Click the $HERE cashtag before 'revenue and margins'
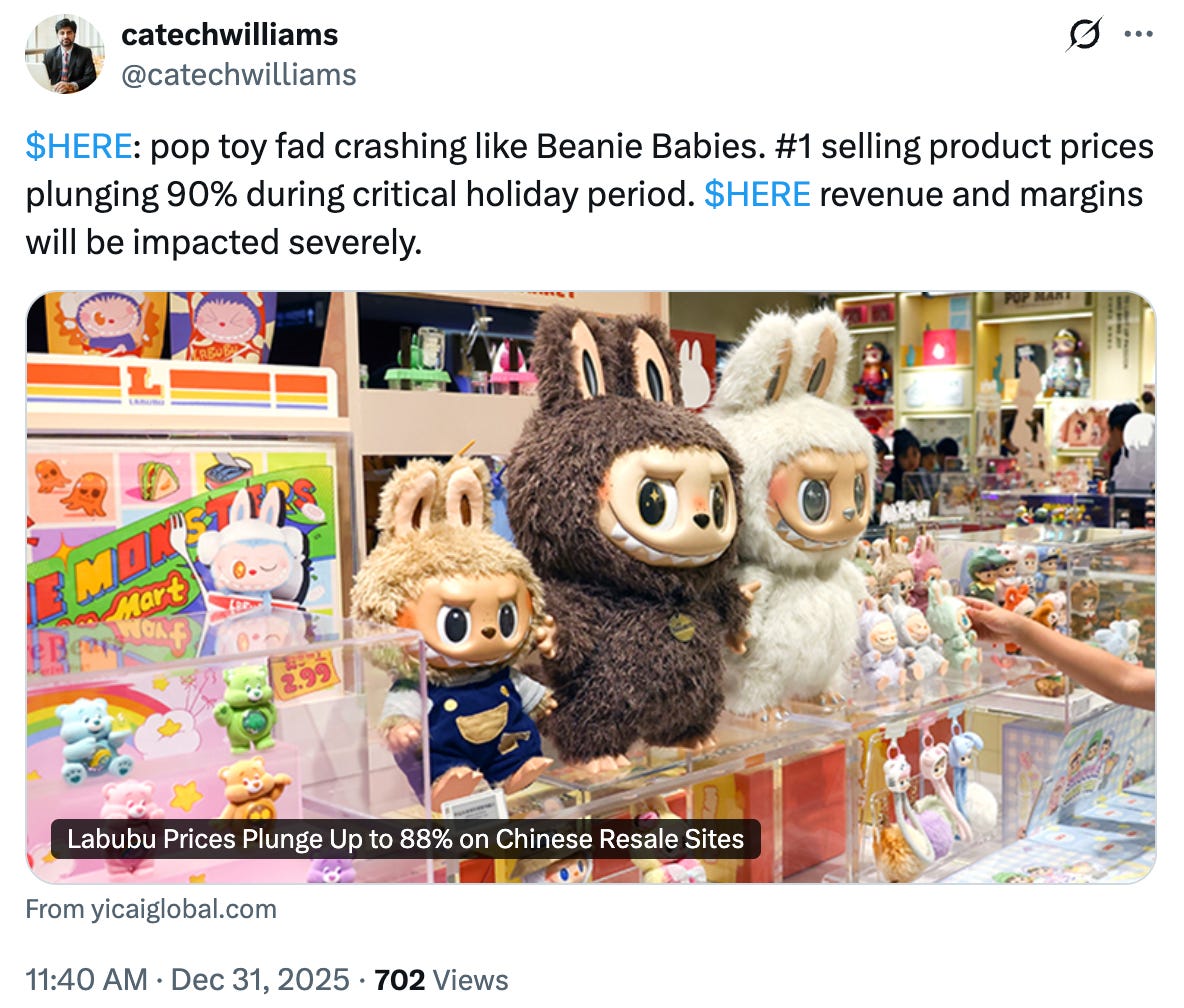This screenshot has width=1184, height=1008. 757,194
